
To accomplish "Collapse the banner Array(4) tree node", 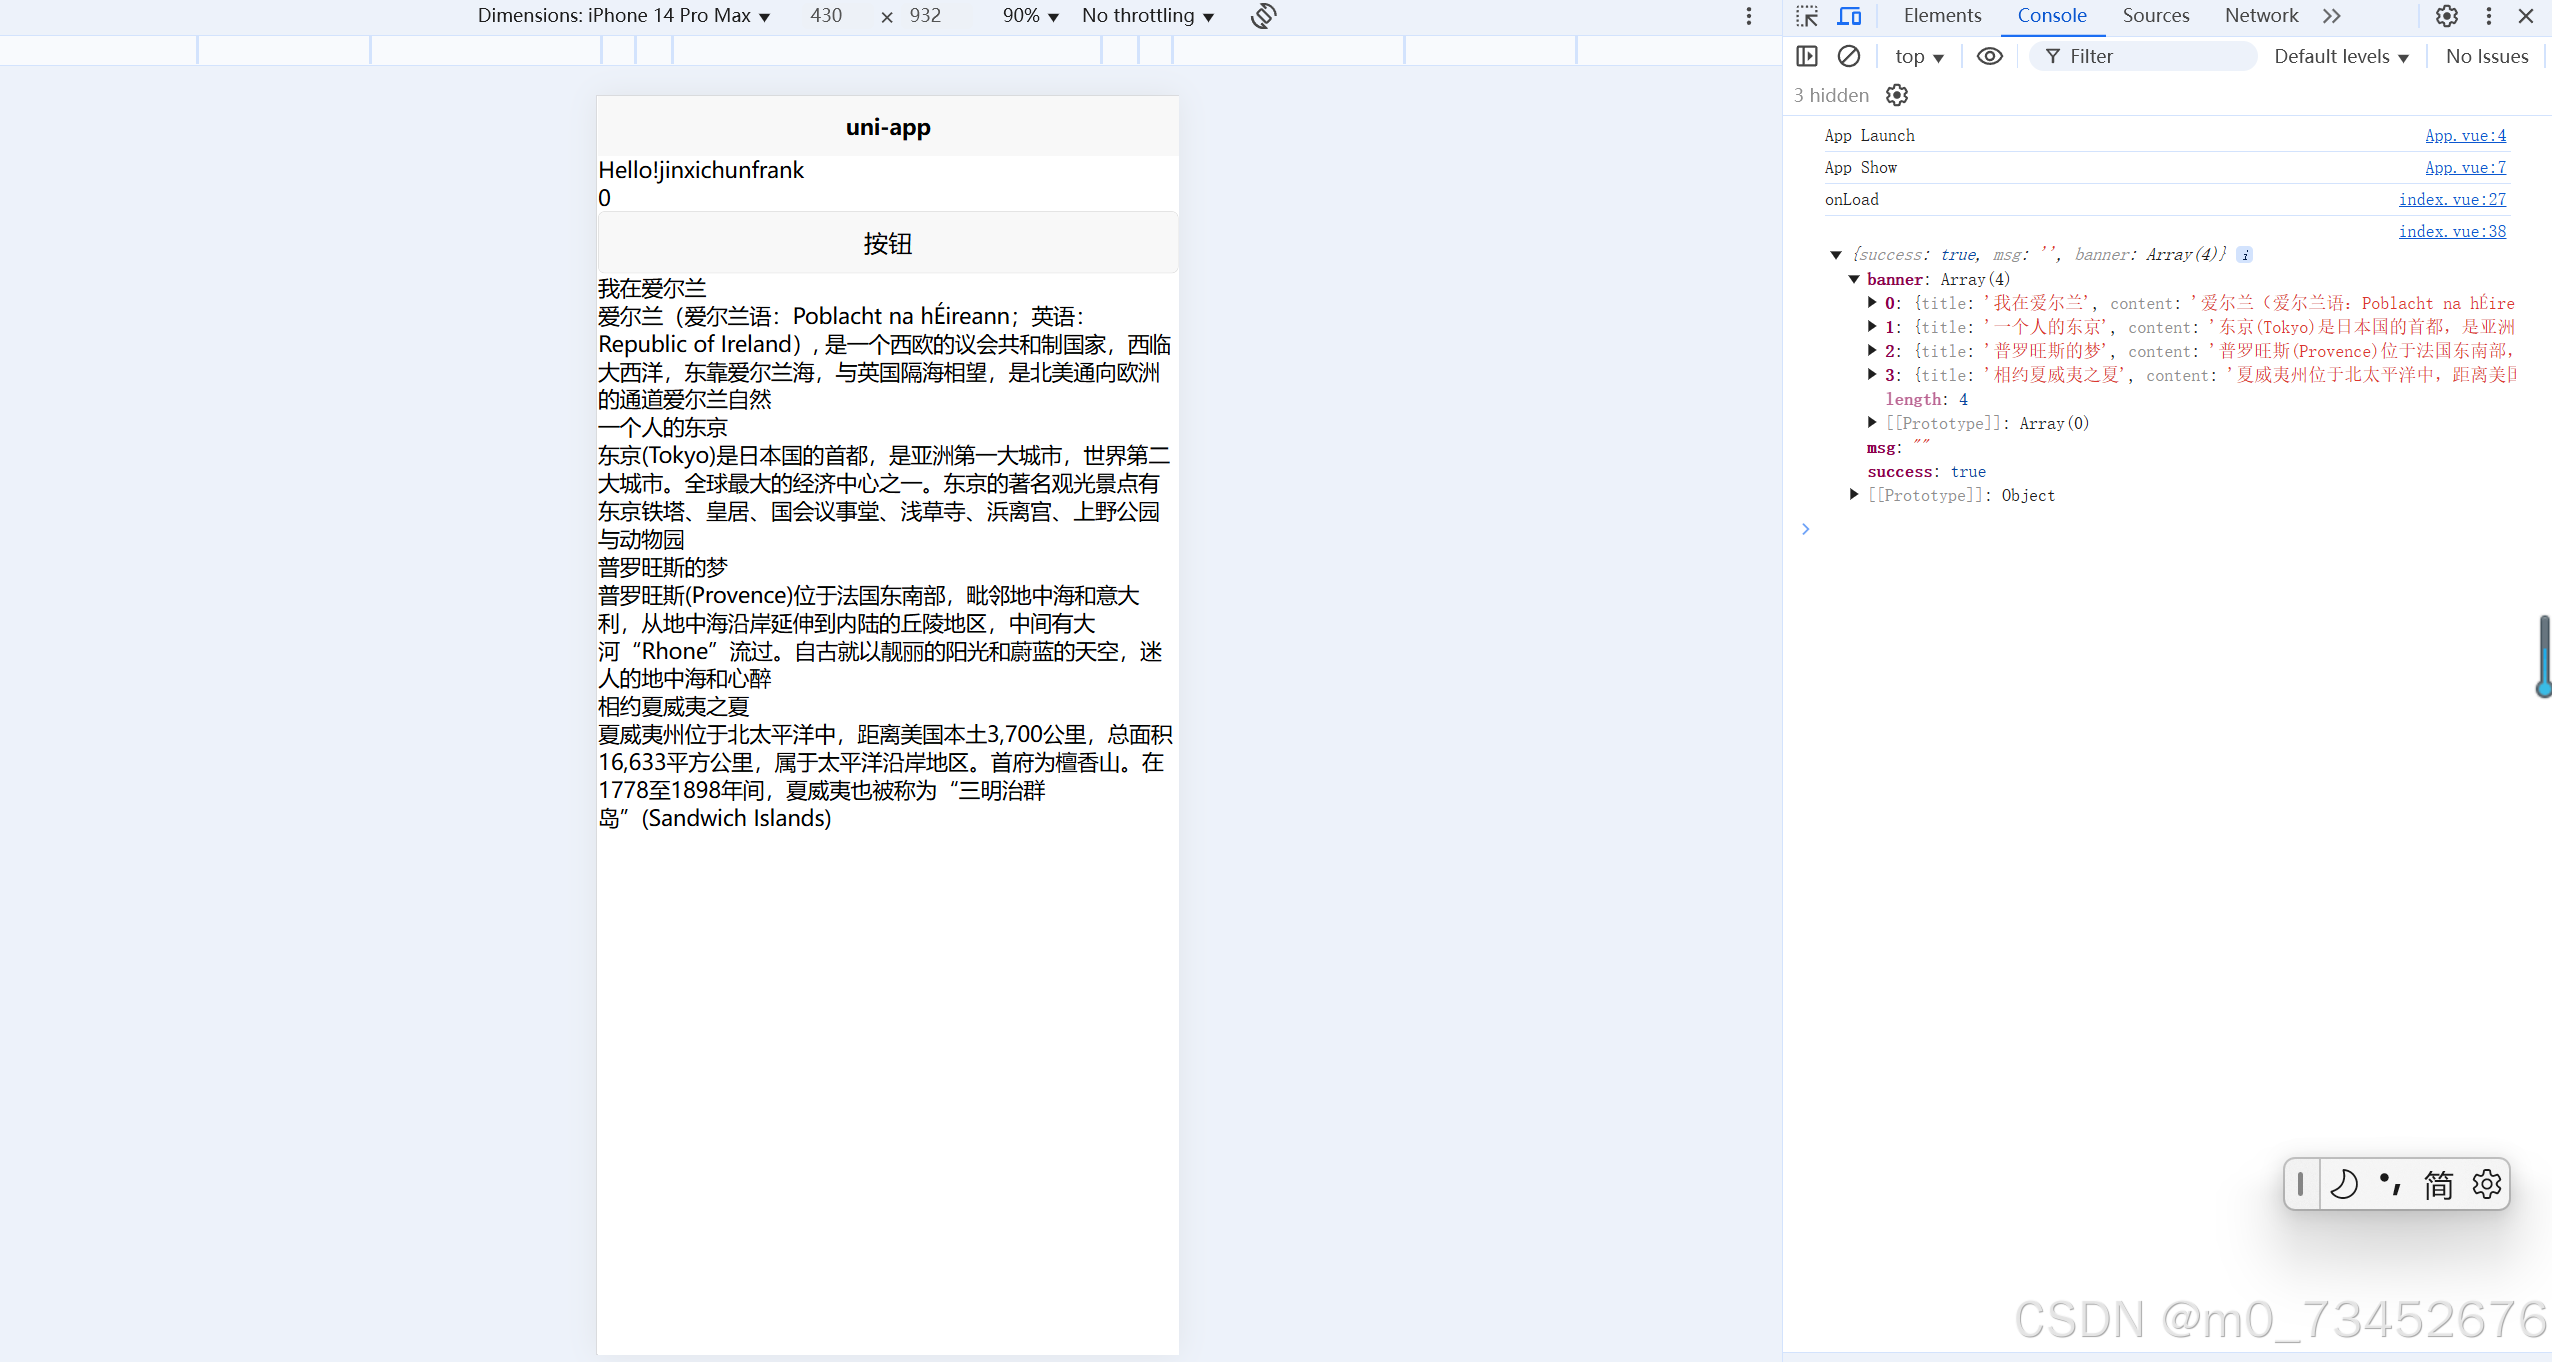I will click(1854, 279).
